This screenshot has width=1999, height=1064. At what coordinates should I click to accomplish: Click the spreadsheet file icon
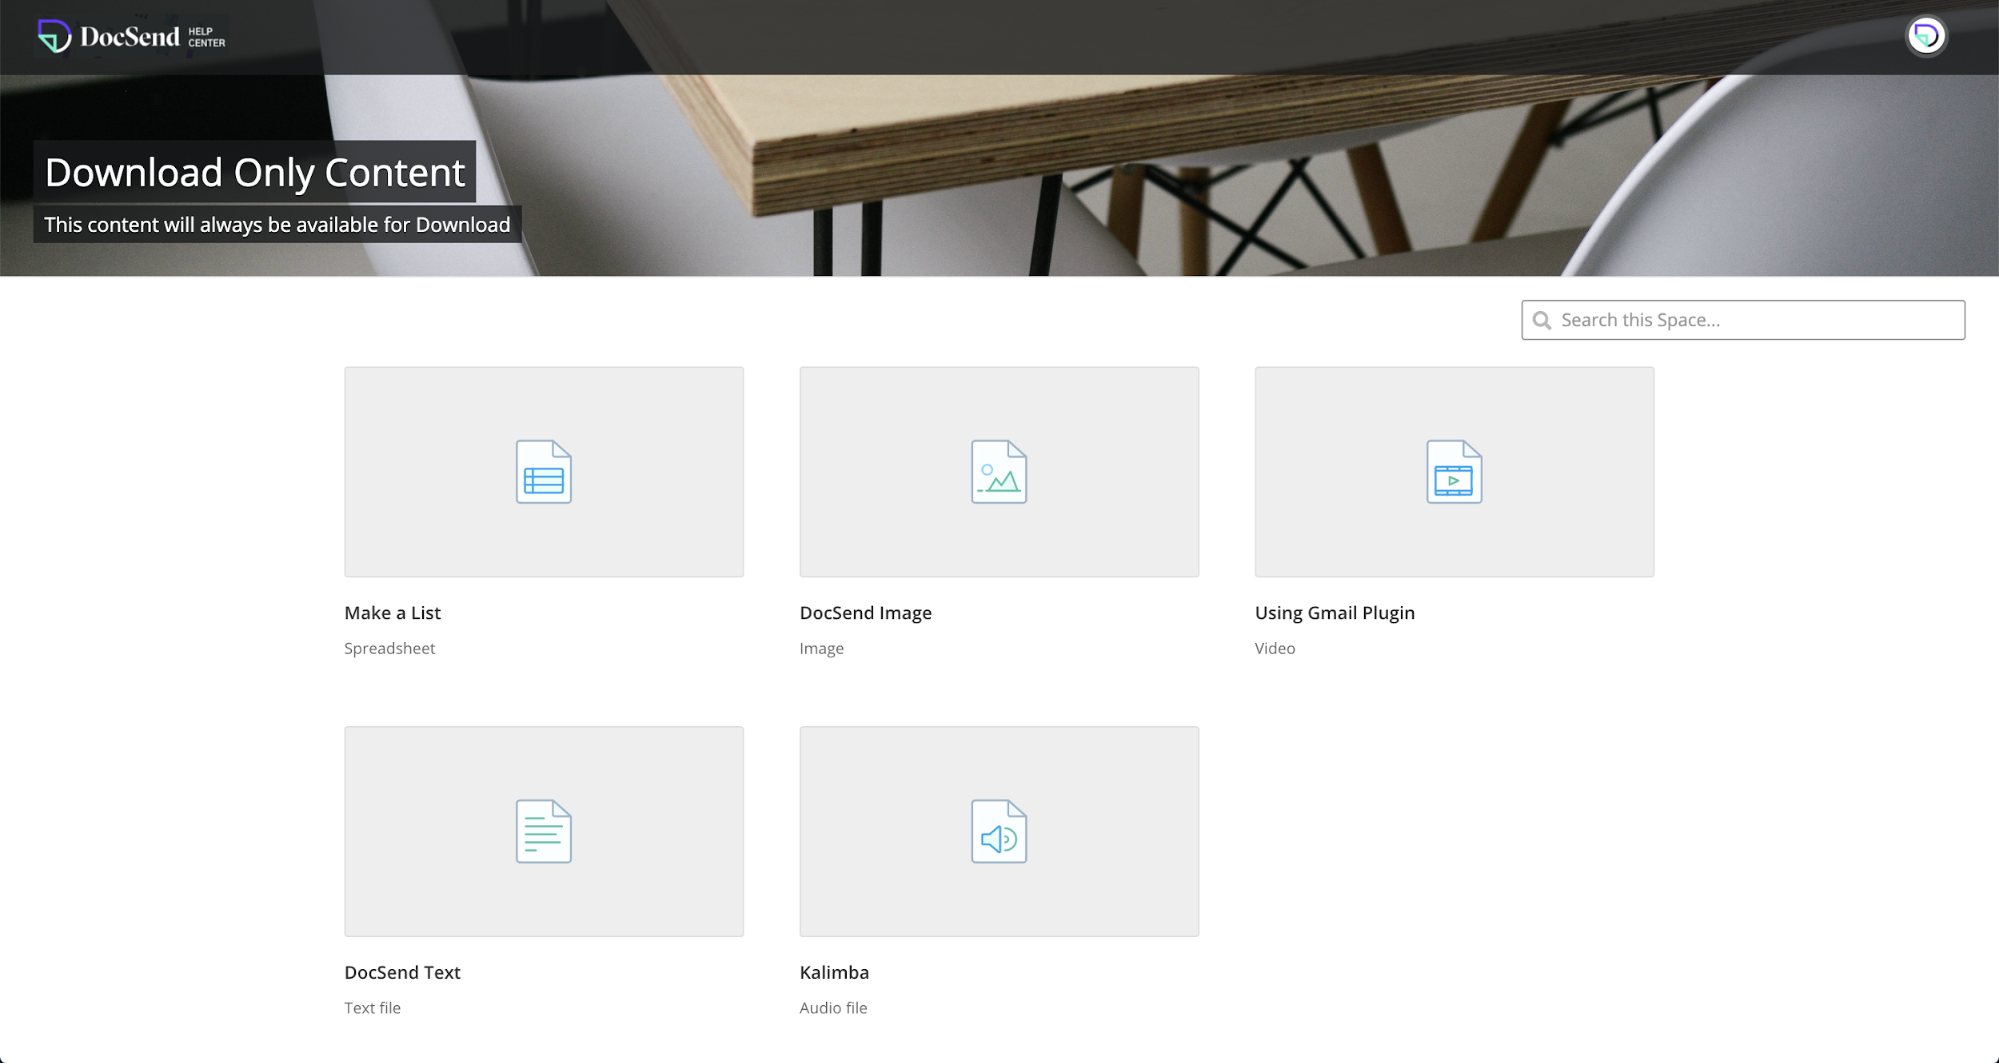(544, 472)
